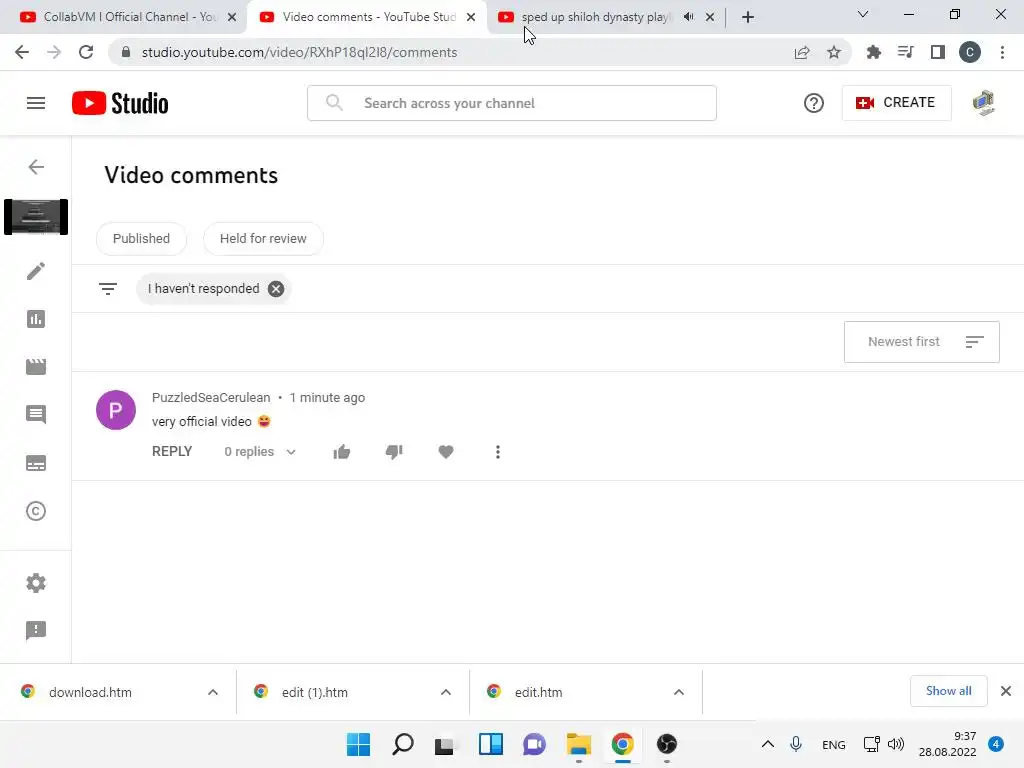
Task: Expand the 0 replies chevron
Action: point(291,452)
